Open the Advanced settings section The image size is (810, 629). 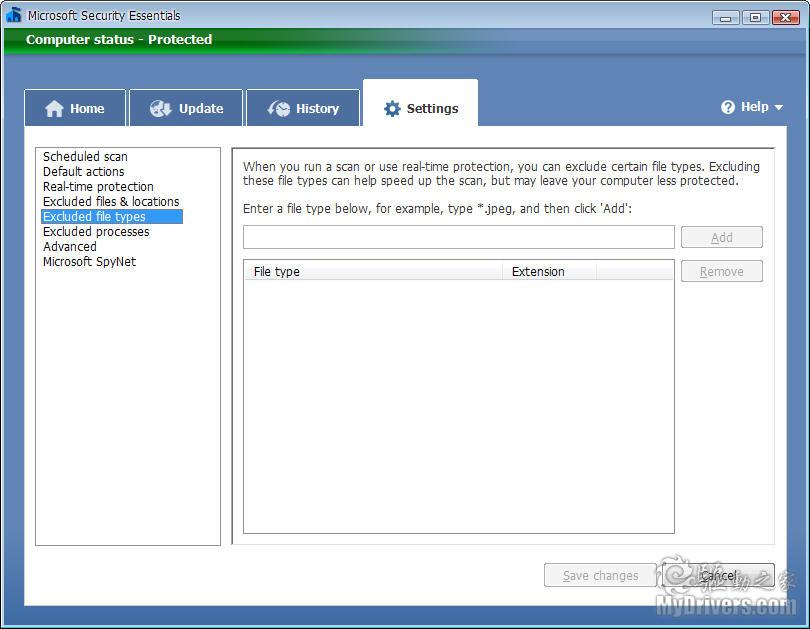tap(70, 247)
